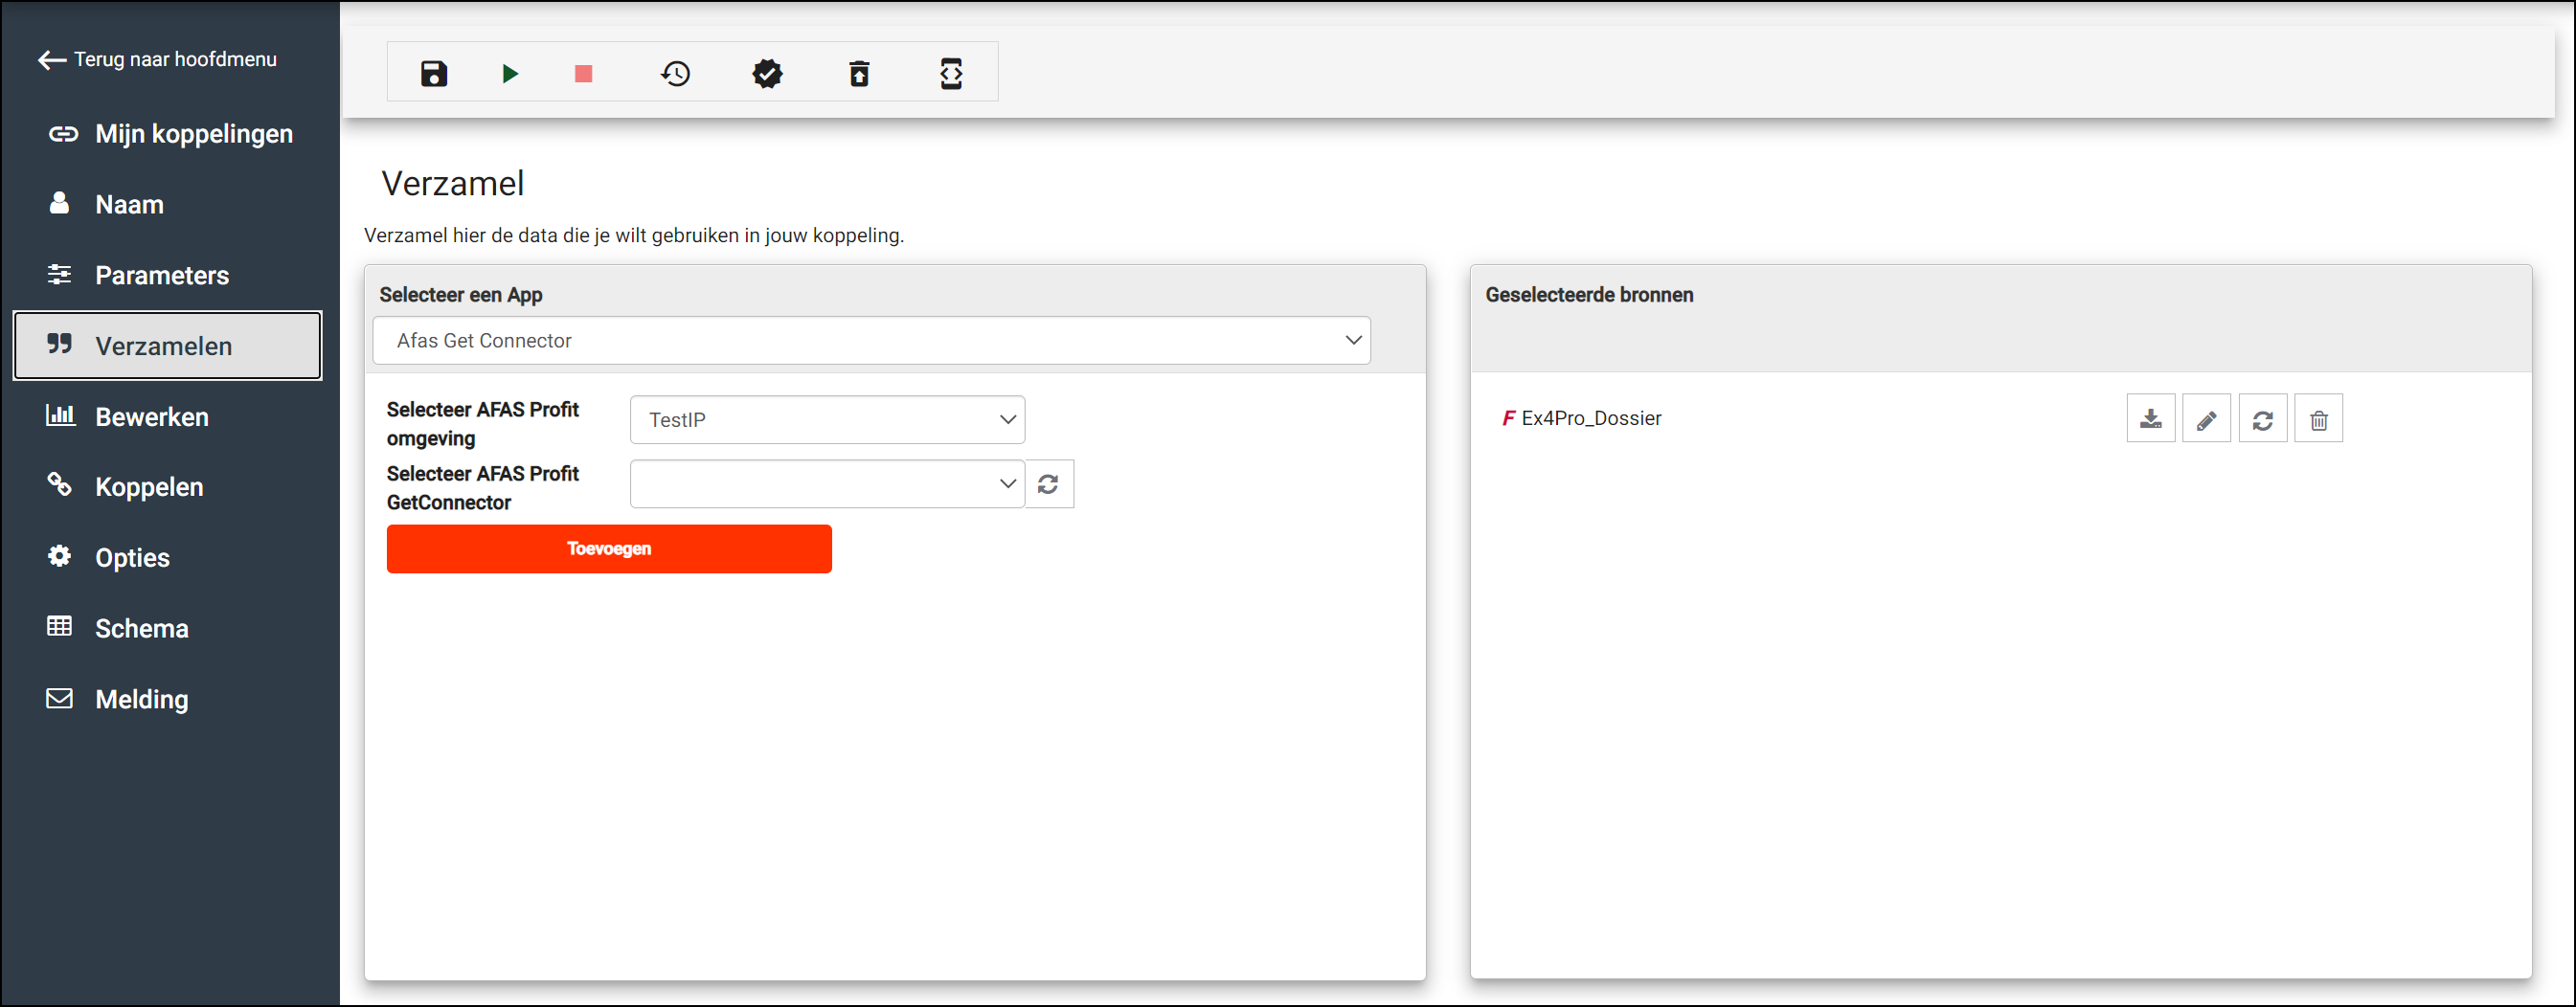This screenshot has width=2576, height=1007.
Task: Click the verified checkmark badge icon
Action: coord(767,73)
